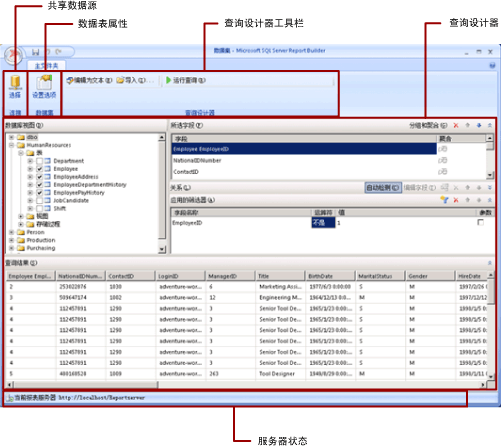Click the undo icon in quick access toolbar

[x=48, y=52]
